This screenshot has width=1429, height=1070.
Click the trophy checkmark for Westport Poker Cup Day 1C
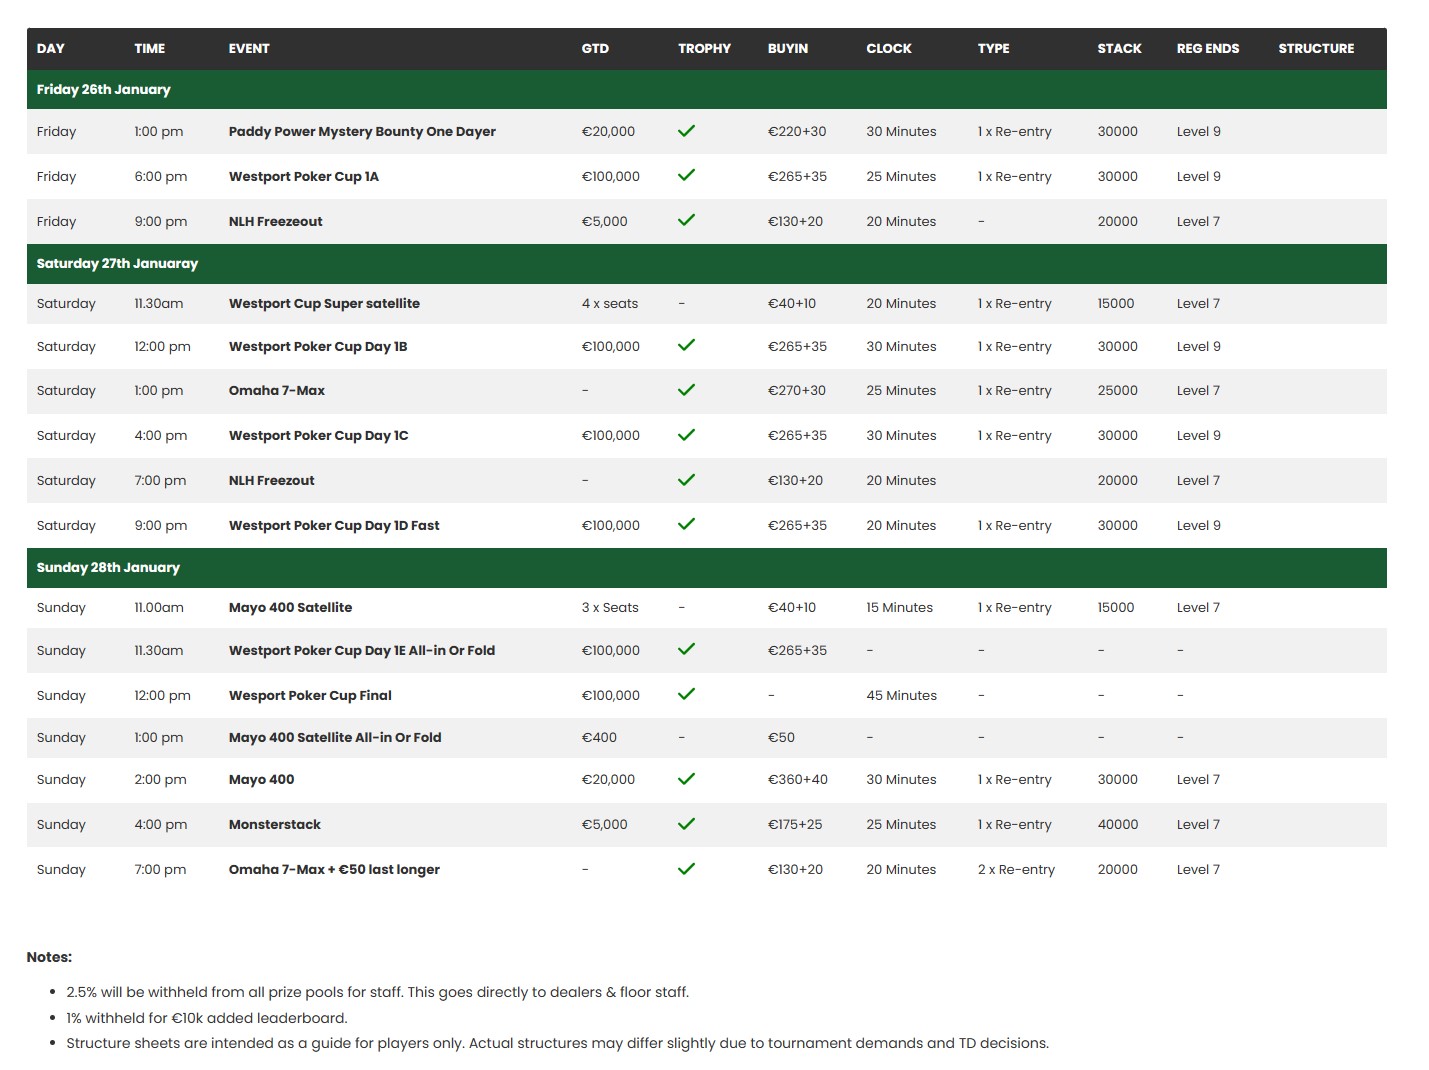pos(686,435)
